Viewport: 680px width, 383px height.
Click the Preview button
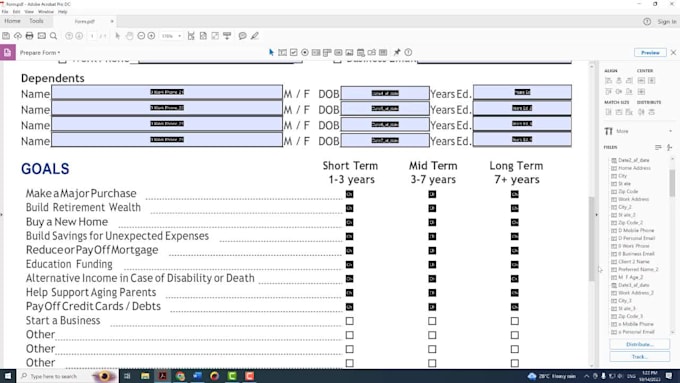click(650, 52)
